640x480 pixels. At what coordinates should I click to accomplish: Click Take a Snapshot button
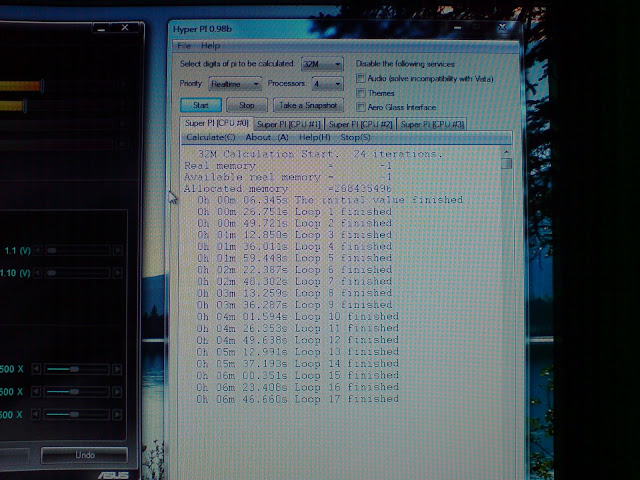308,105
